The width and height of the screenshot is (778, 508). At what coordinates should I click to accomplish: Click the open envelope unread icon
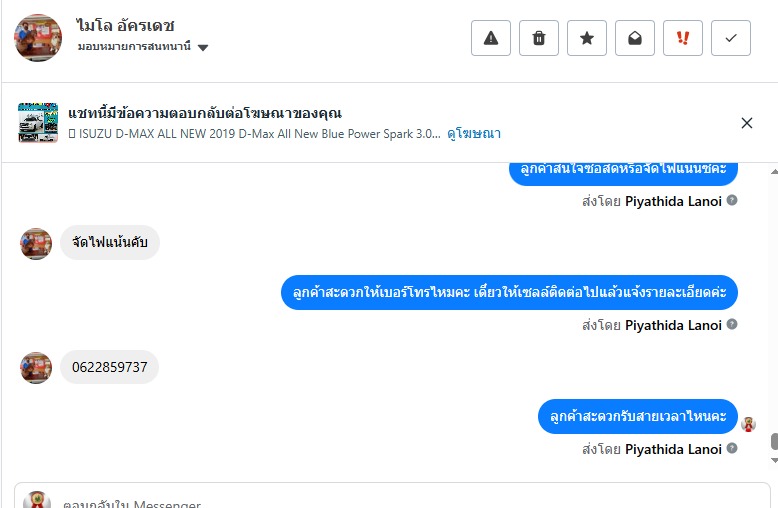[635, 38]
